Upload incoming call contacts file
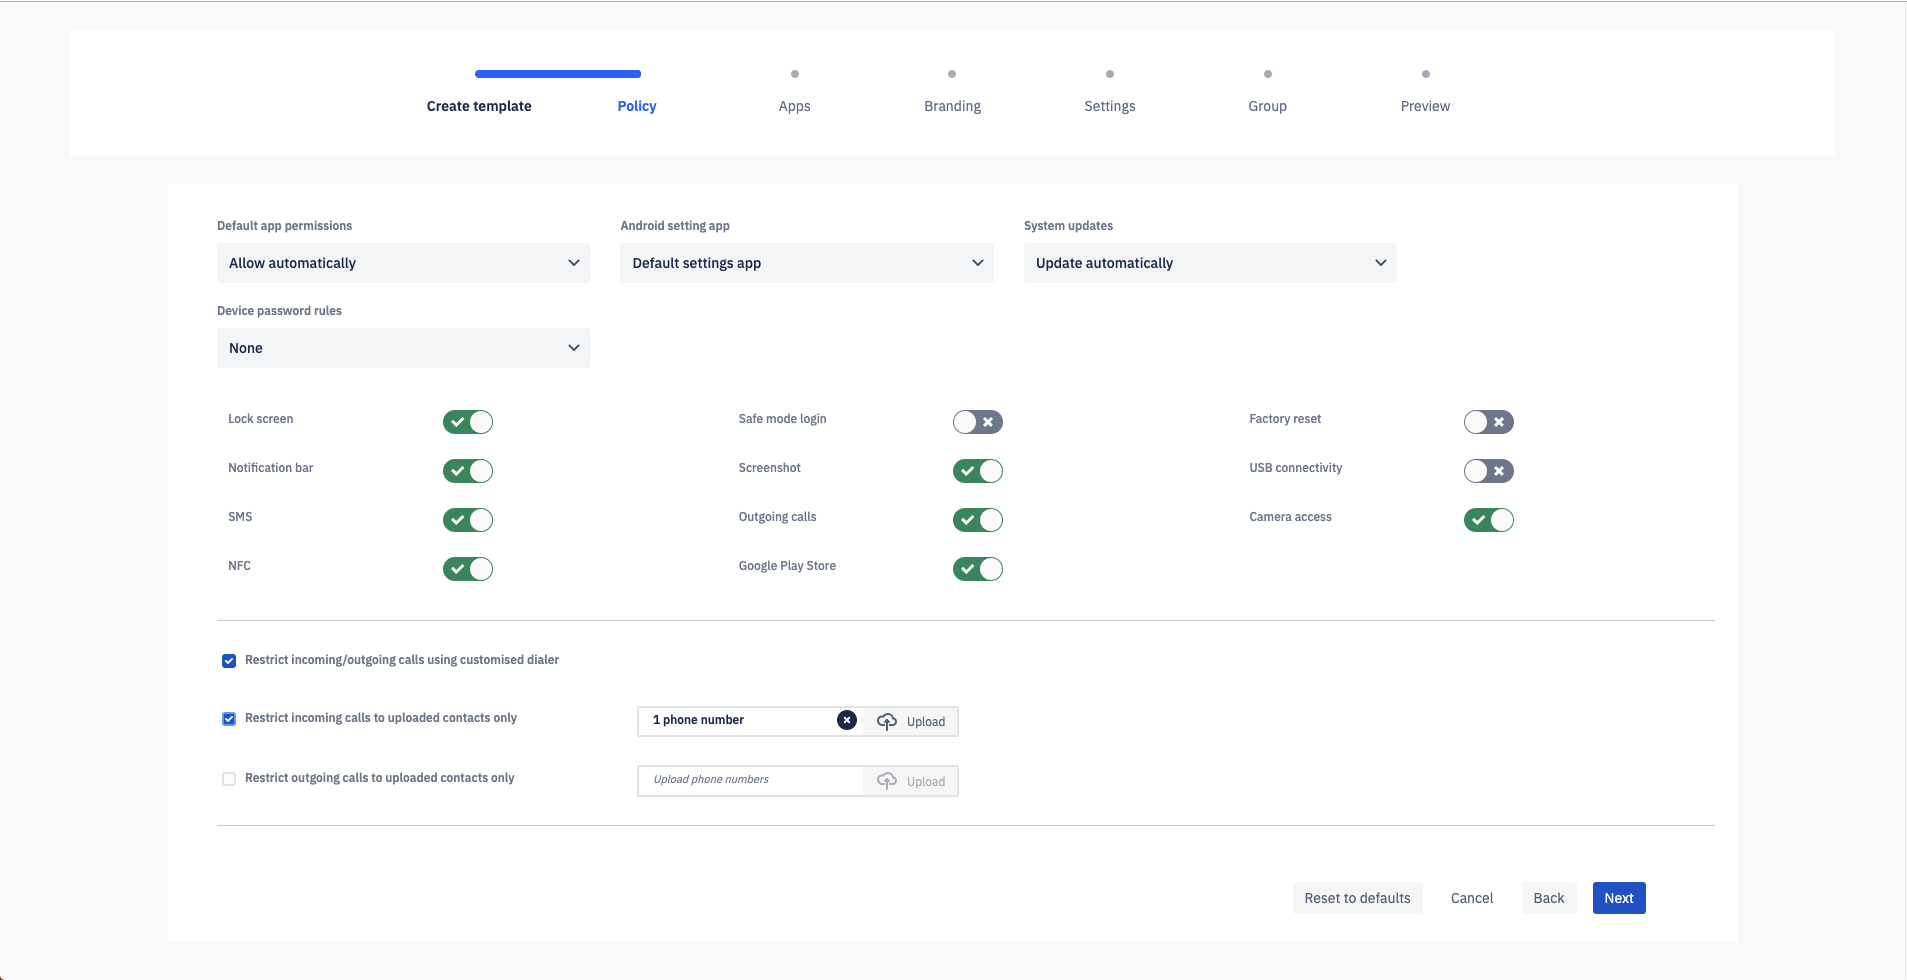Image resolution: width=1907 pixels, height=980 pixels. coord(911,721)
